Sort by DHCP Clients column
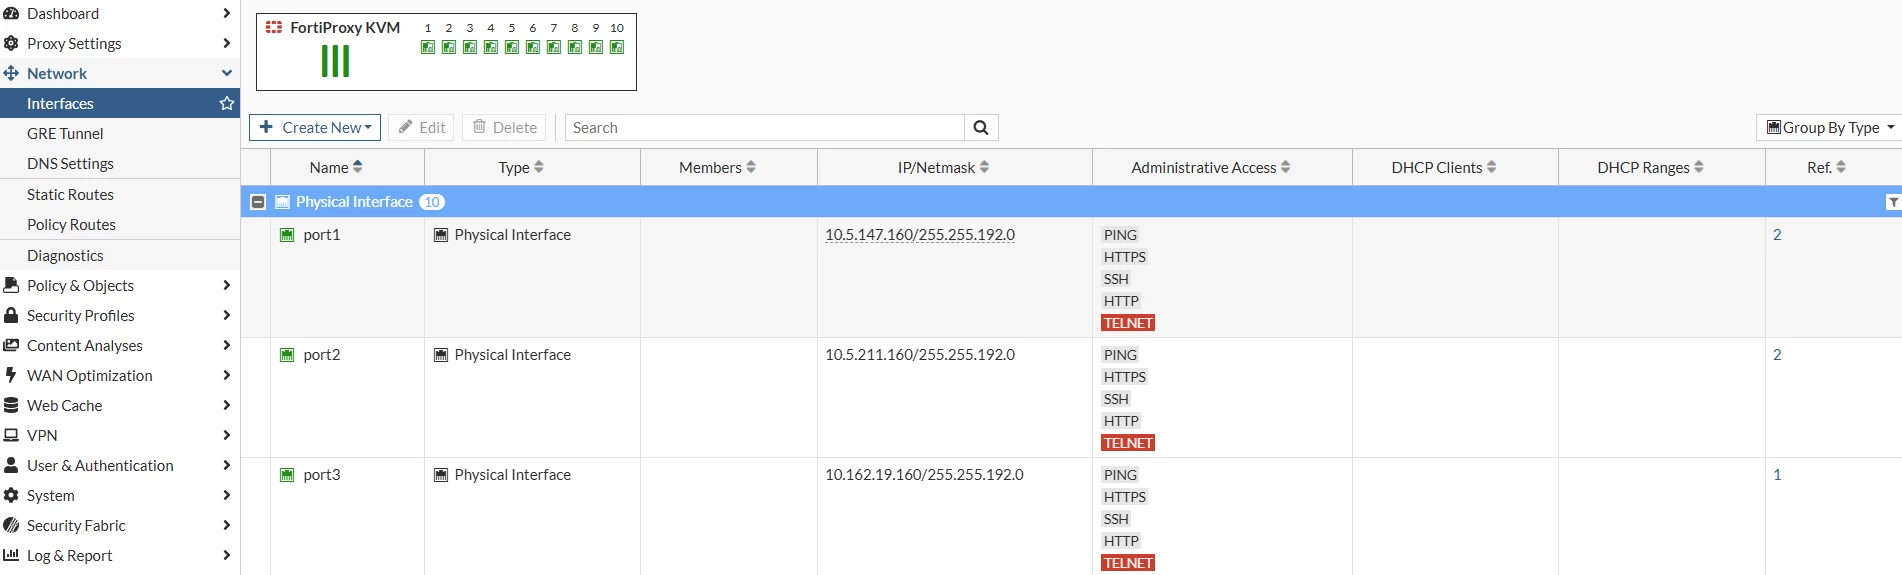Viewport: 1902px width, 575px height. [1443, 168]
